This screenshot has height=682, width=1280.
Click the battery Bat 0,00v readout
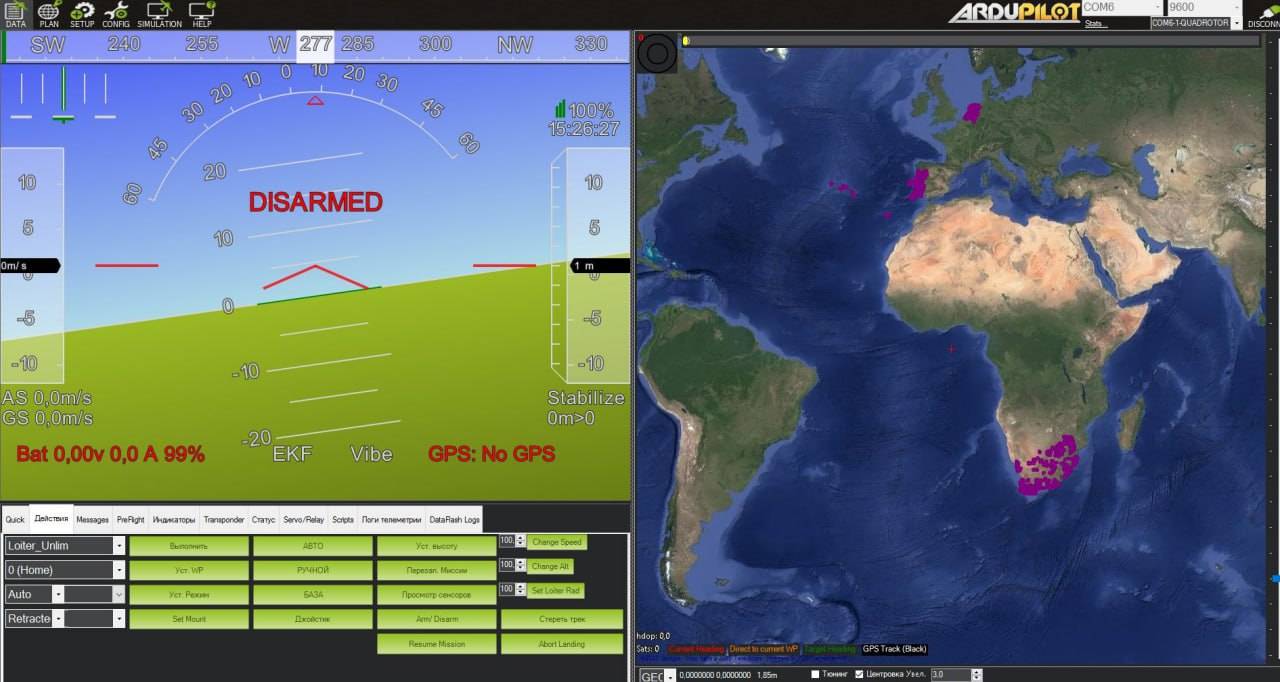pos(110,454)
